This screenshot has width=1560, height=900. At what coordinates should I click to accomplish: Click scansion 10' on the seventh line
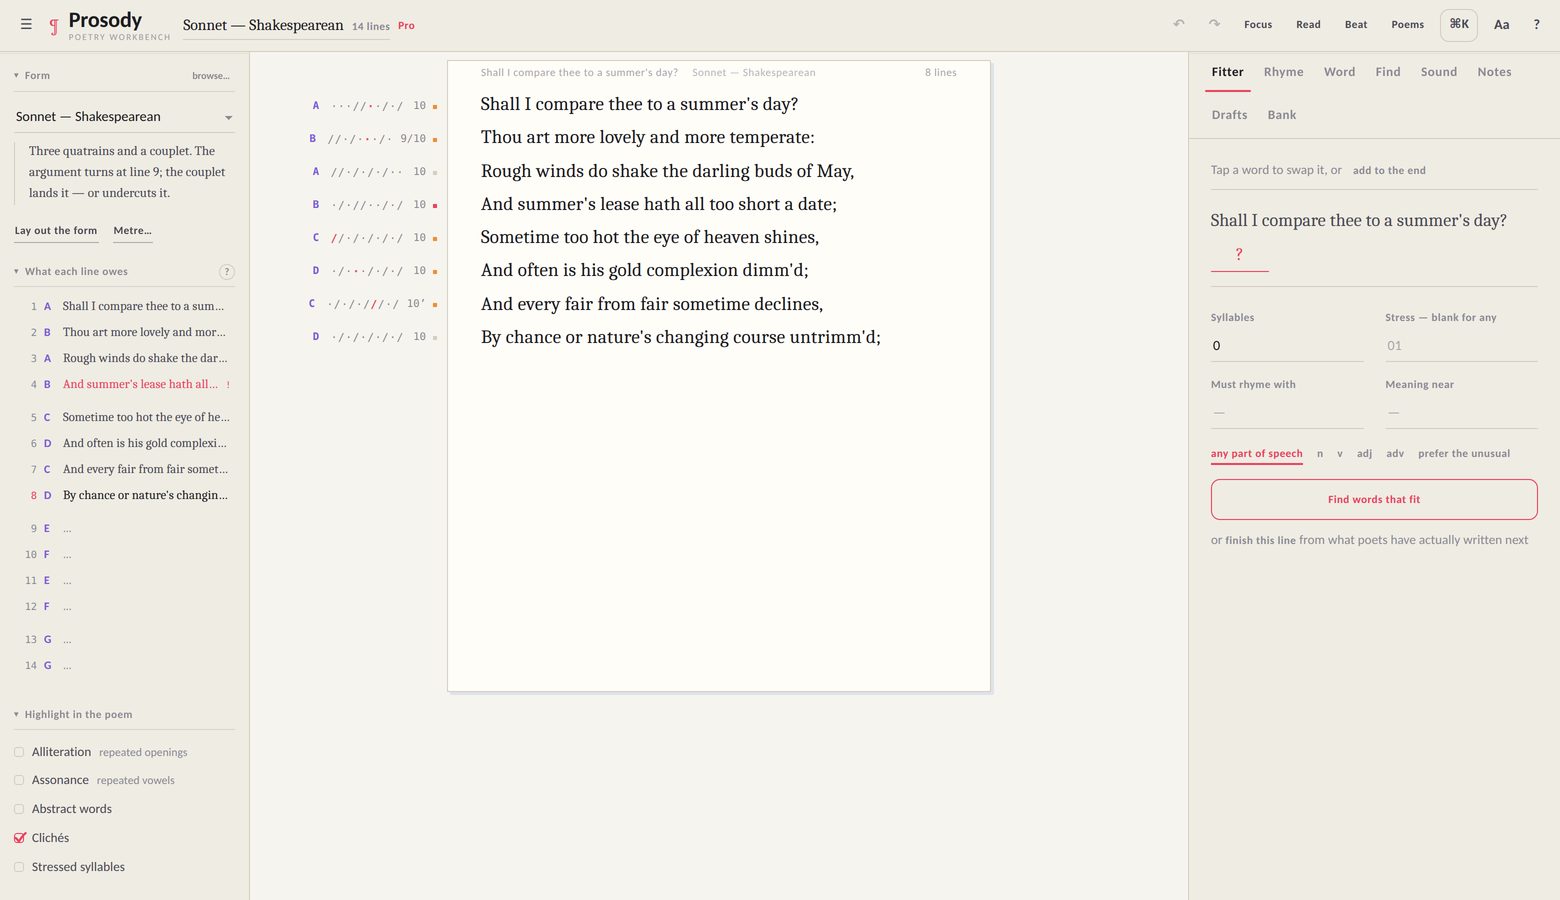coord(416,304)
